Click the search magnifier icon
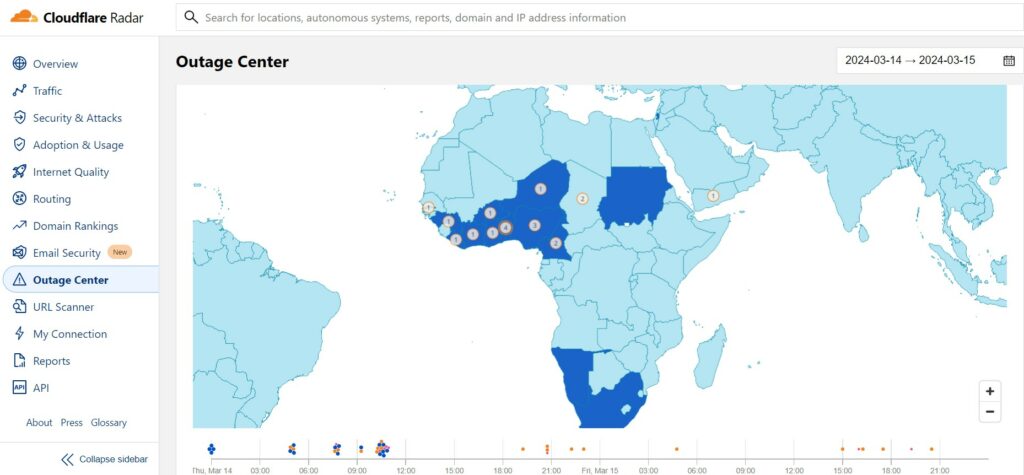 190,18
